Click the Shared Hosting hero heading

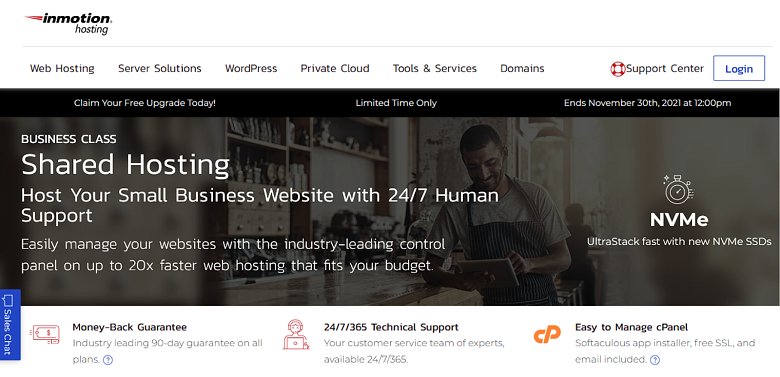(125, 164)
